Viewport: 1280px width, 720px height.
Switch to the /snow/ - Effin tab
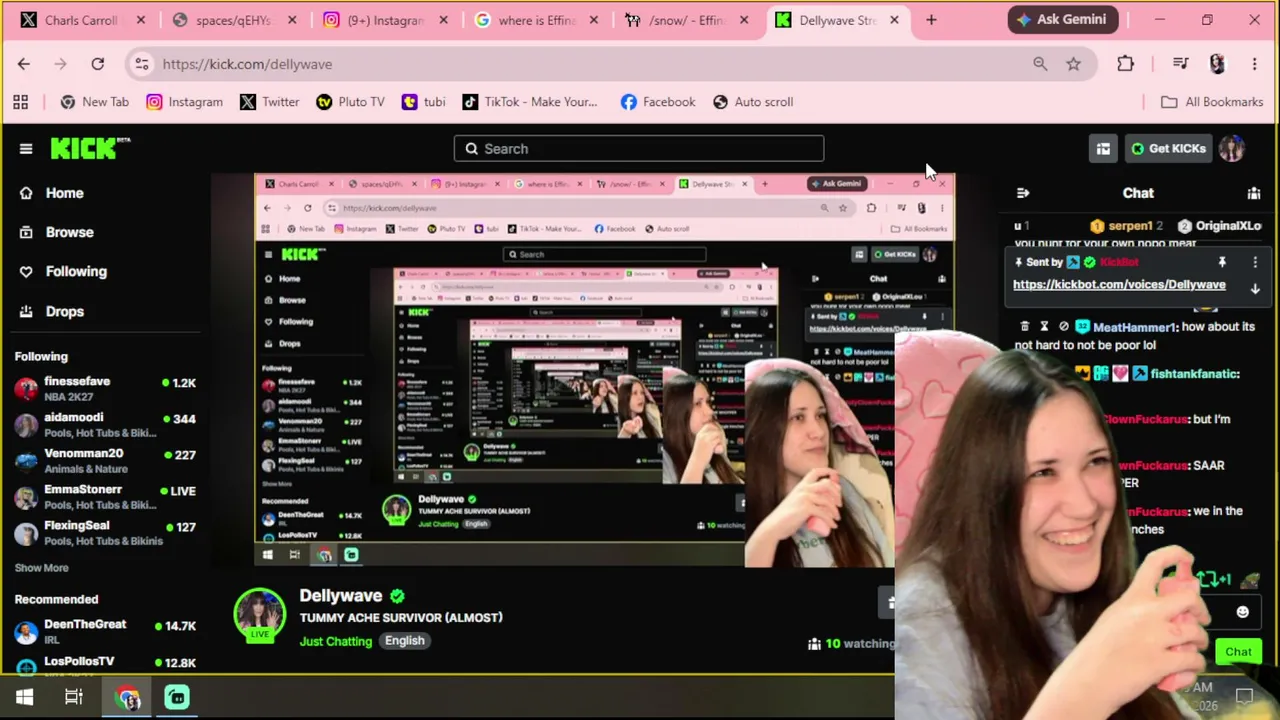[686, 20]
